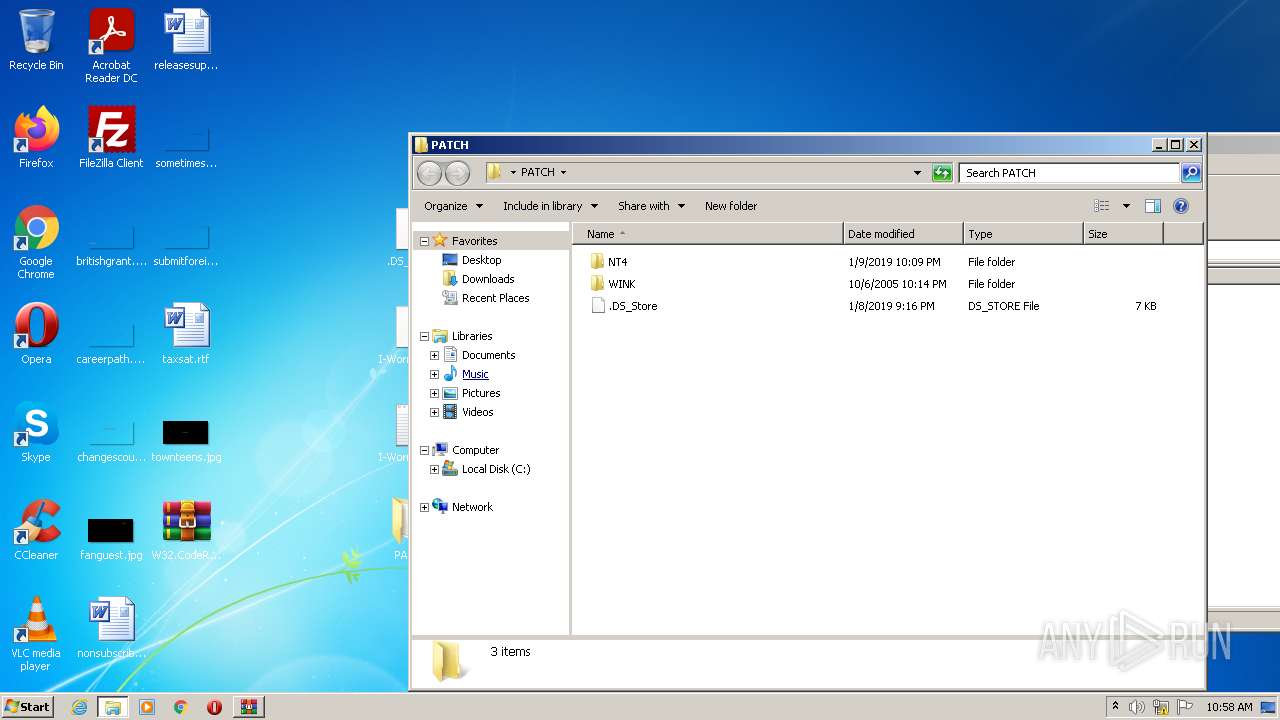Viewport: 1280px width, 720px height.
Task: Click the Search PATCH input field
Action: coord(1068,173)
